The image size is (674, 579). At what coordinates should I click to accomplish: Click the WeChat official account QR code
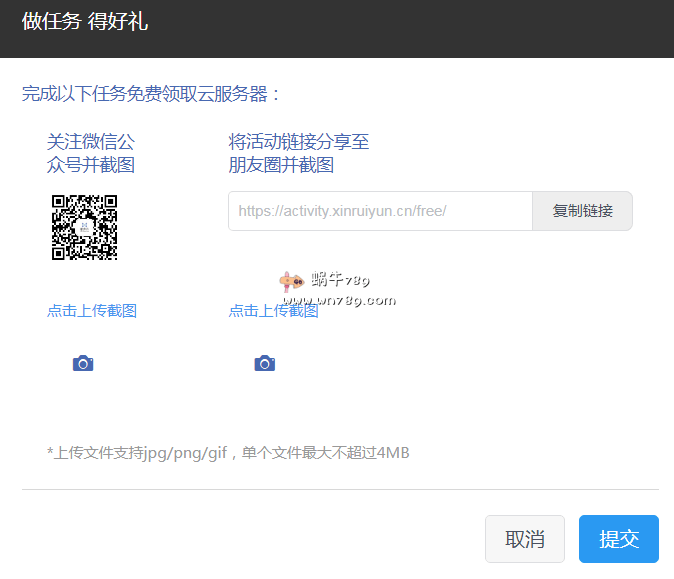(x=84, y=227)
